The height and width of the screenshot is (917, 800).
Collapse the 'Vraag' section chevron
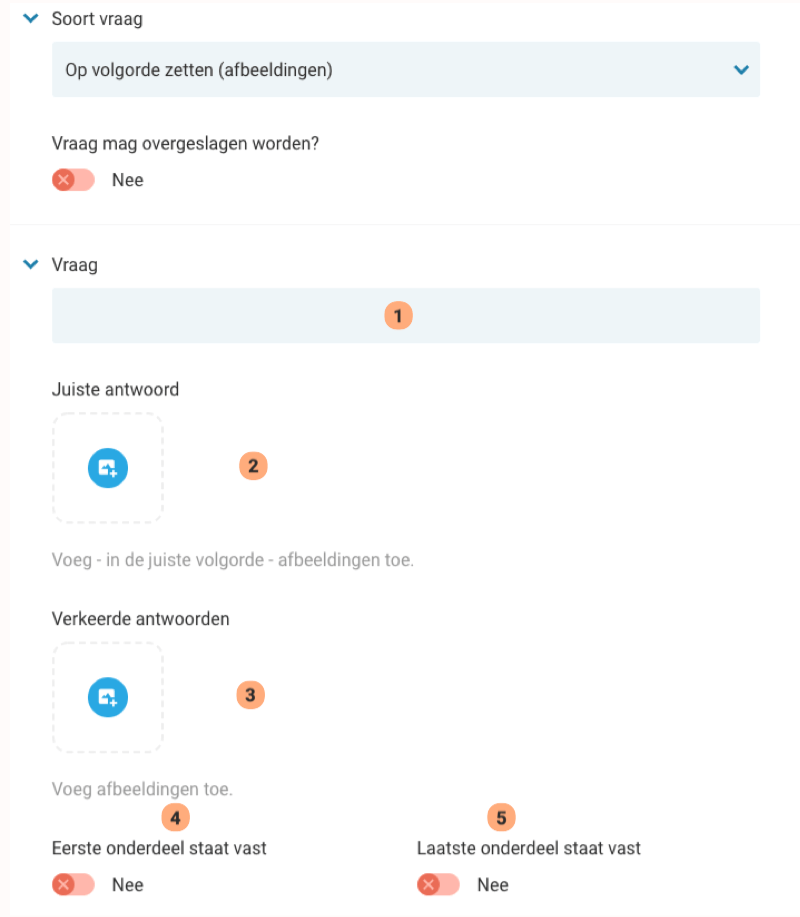(30, 265)
